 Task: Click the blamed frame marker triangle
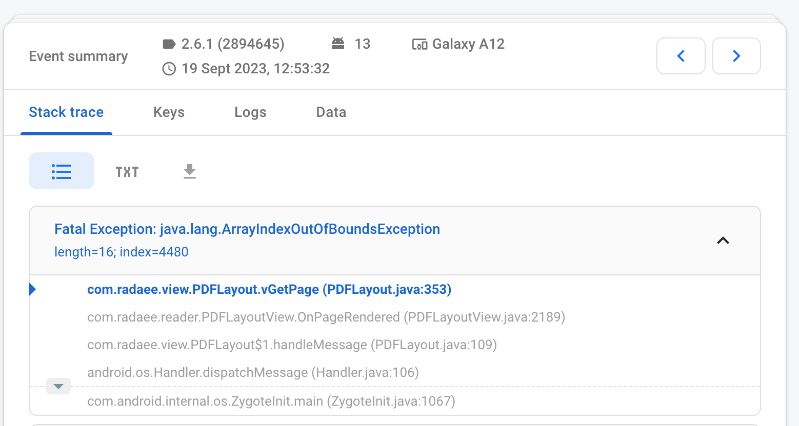(x=33, y=289)
